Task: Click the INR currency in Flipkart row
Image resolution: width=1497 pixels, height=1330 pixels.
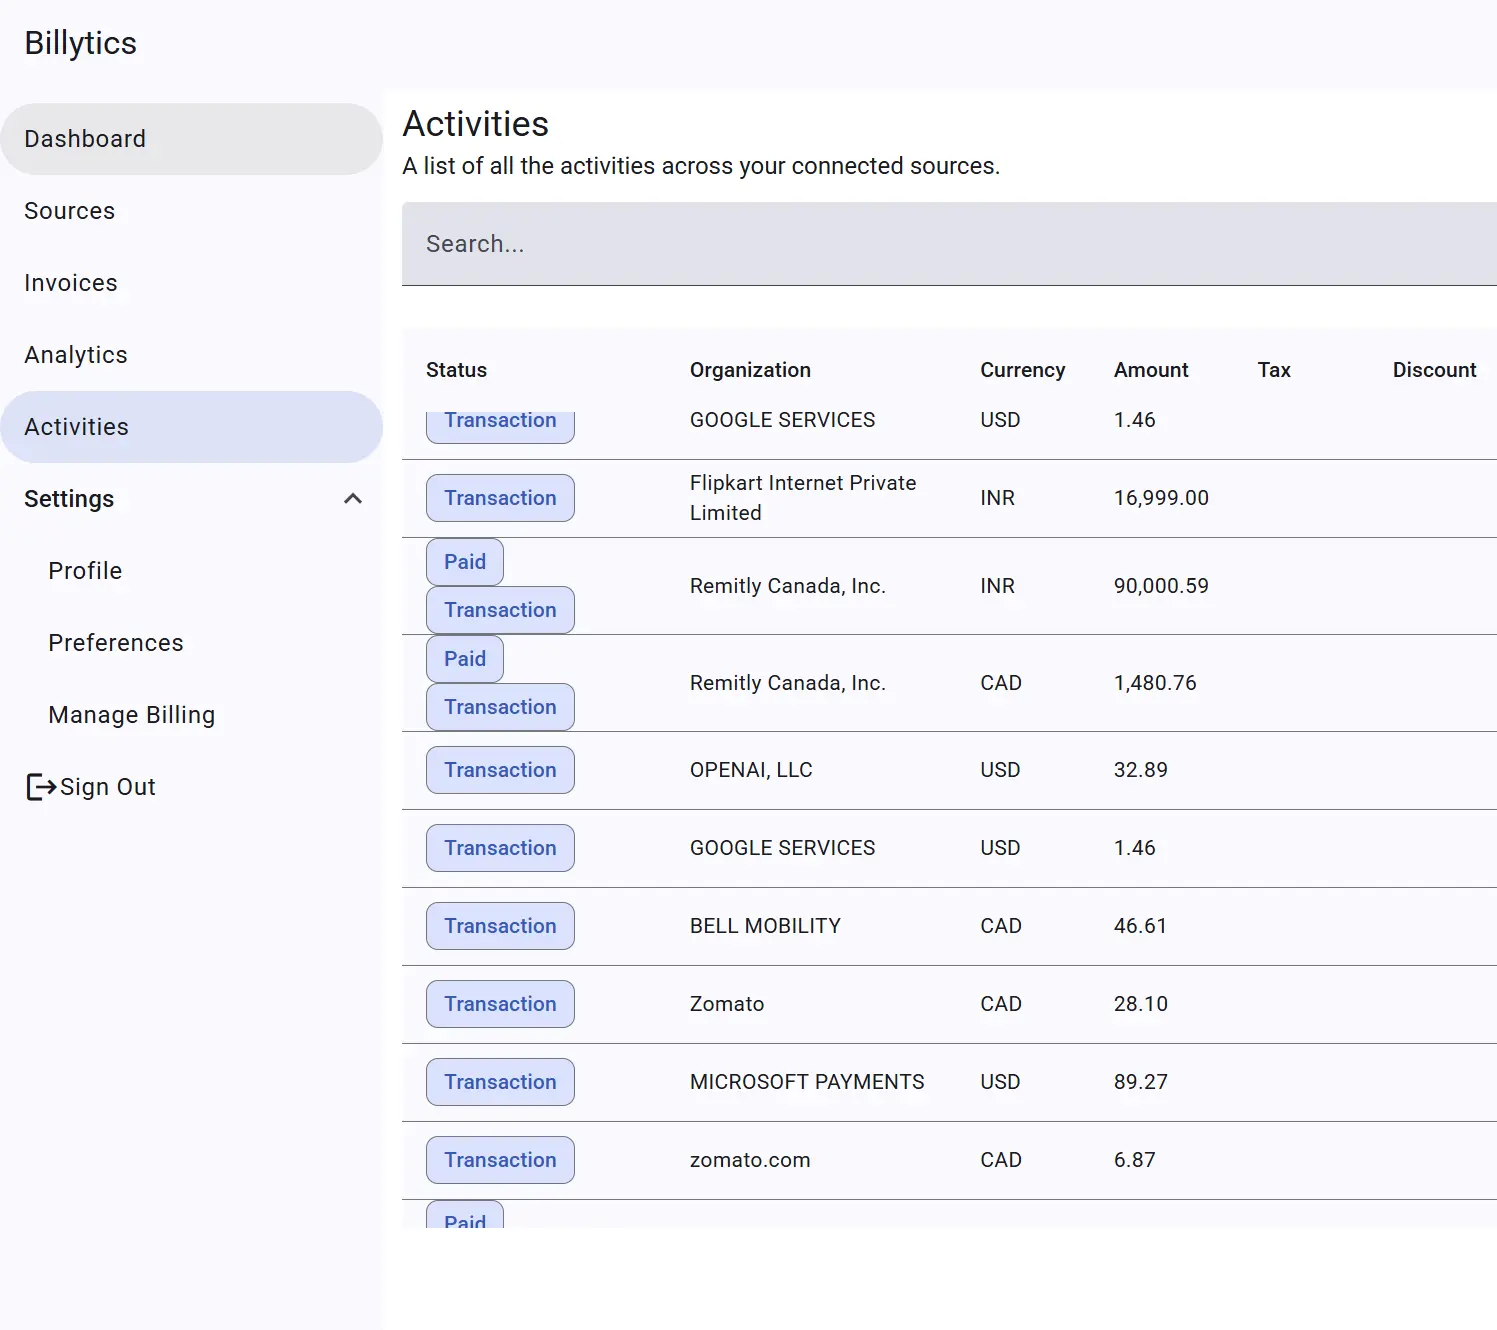Action: (x=997, y=498)
